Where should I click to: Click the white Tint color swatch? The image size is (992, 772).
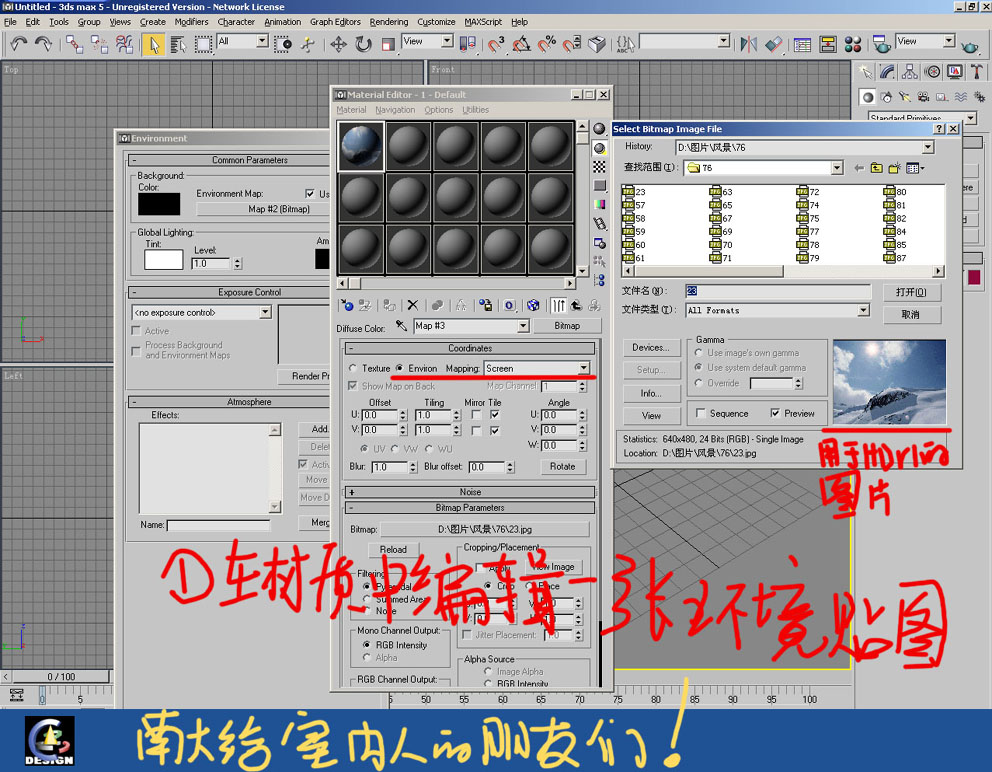pos(163,259)
